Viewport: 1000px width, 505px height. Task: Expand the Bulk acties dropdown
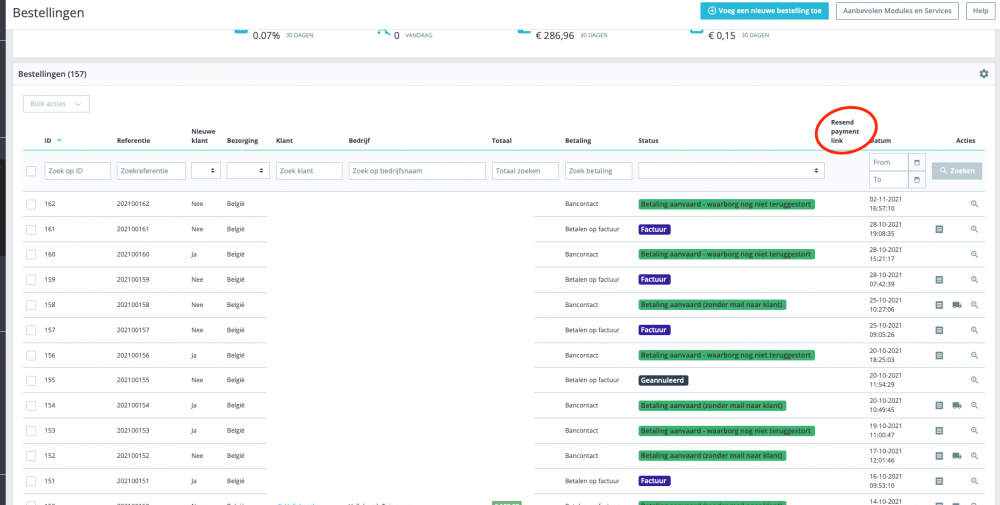click(x=56, y=104)
